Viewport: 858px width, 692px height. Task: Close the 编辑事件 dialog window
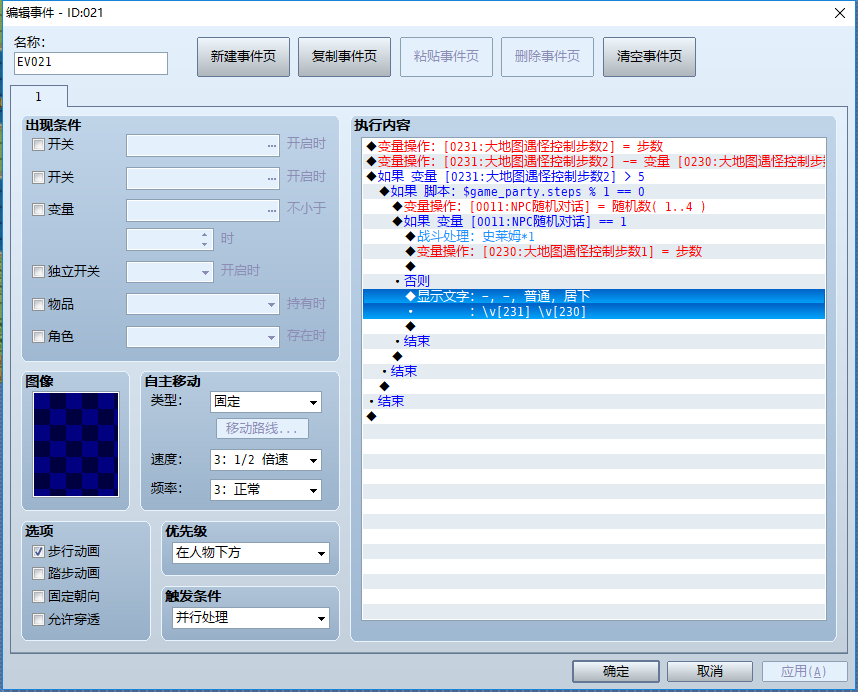click(x=840, y=13)
